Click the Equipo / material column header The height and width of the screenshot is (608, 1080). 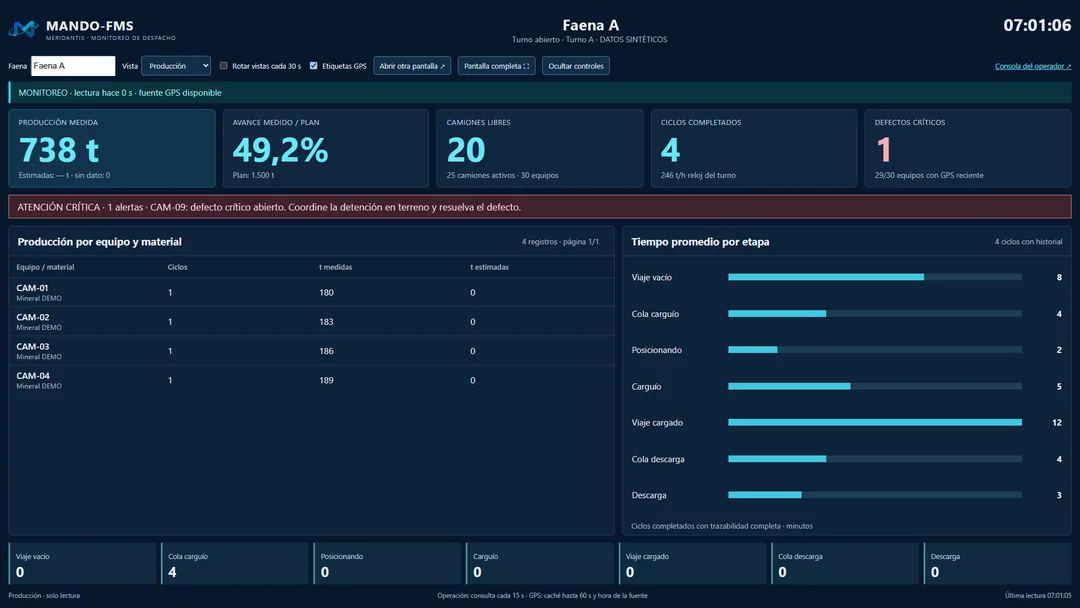(45, 267)
